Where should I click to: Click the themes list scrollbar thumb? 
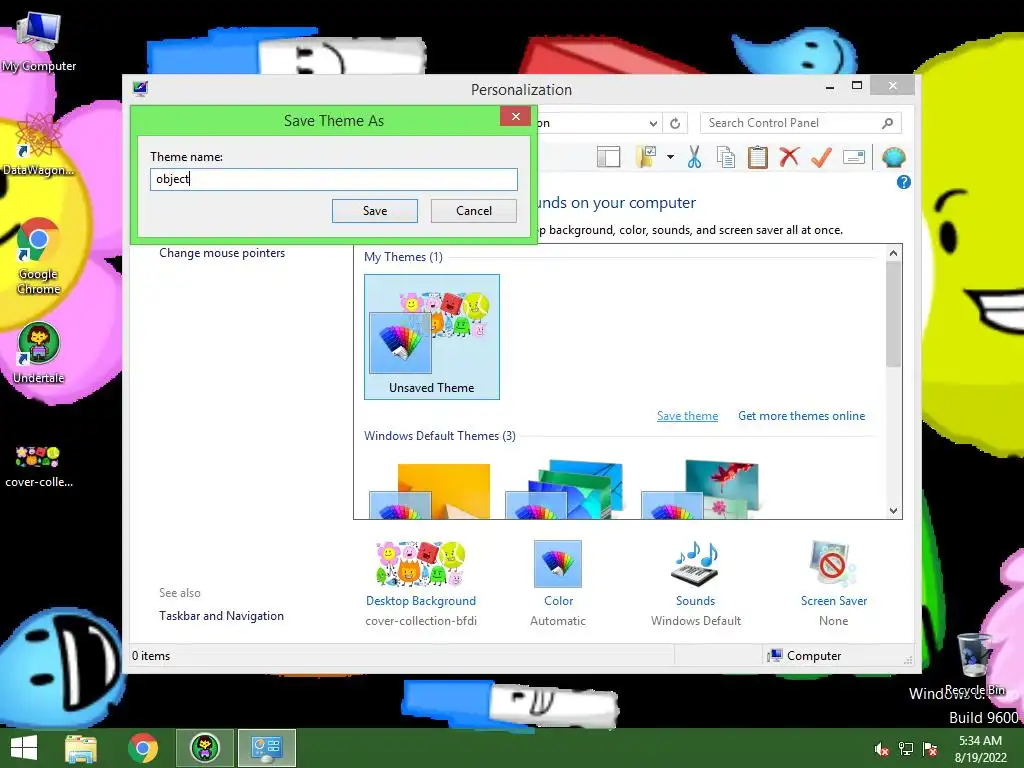[x=893, y=314]
